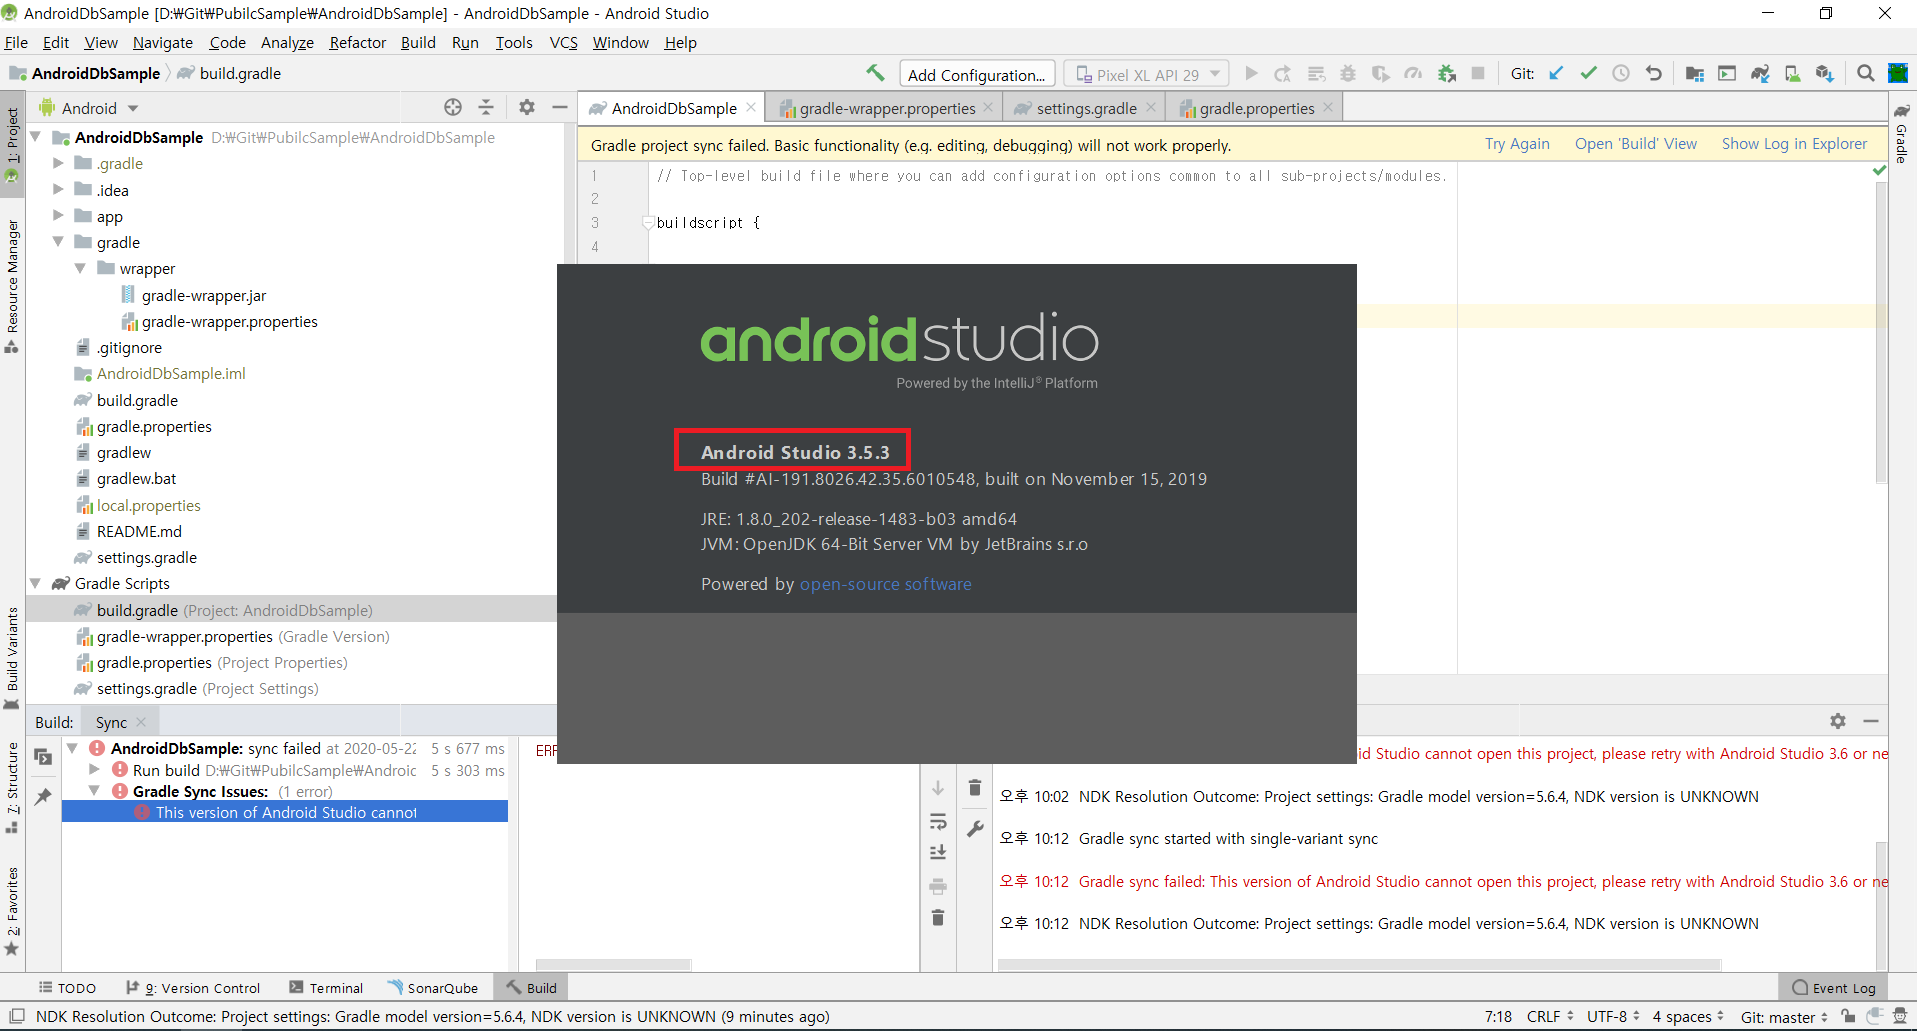Click the Search Everywhere magnifier icon

[x=1865, y=74]
